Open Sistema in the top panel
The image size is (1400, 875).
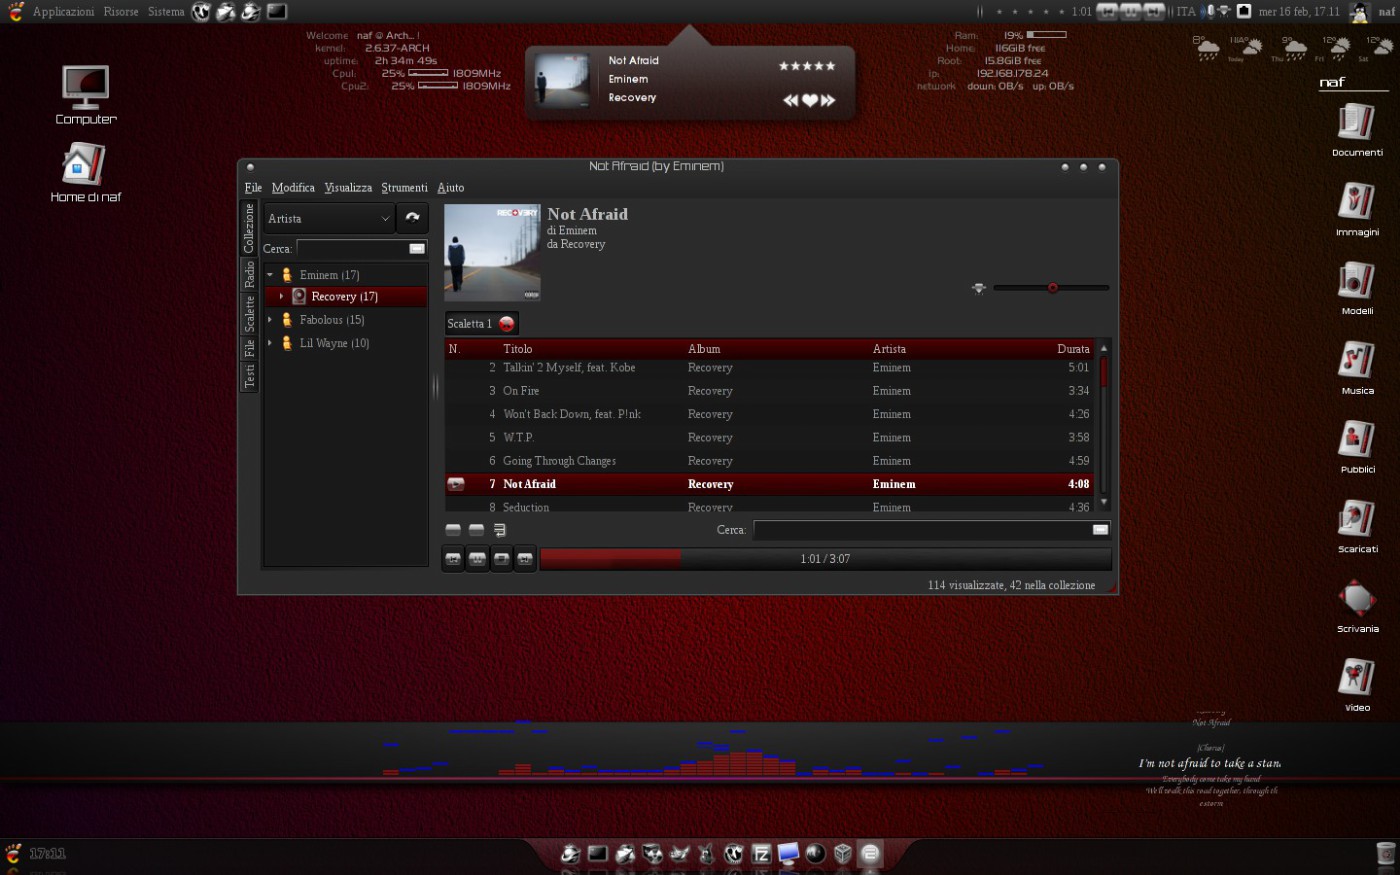166,12
